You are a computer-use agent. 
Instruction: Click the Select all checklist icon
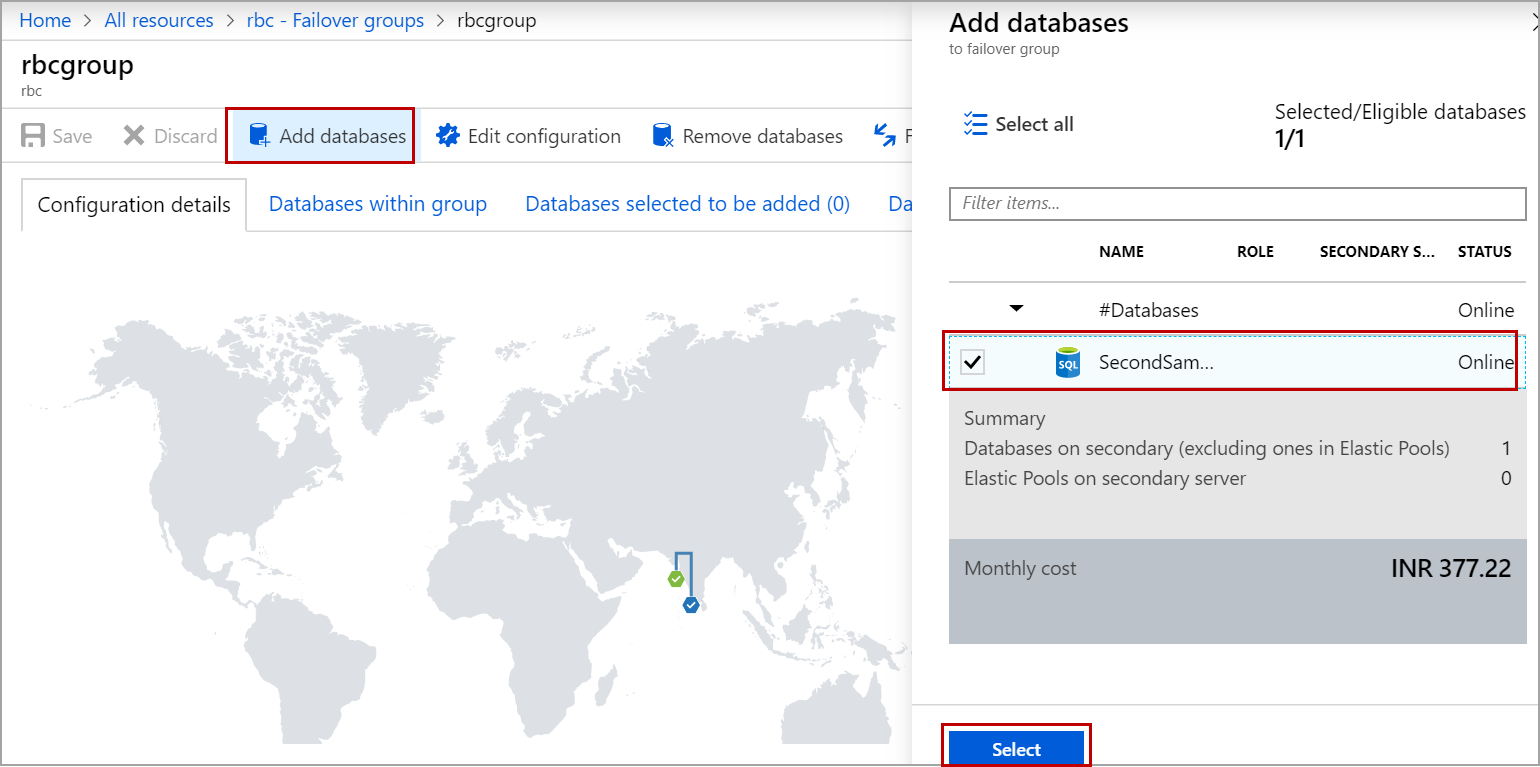[x=975, y=124]
